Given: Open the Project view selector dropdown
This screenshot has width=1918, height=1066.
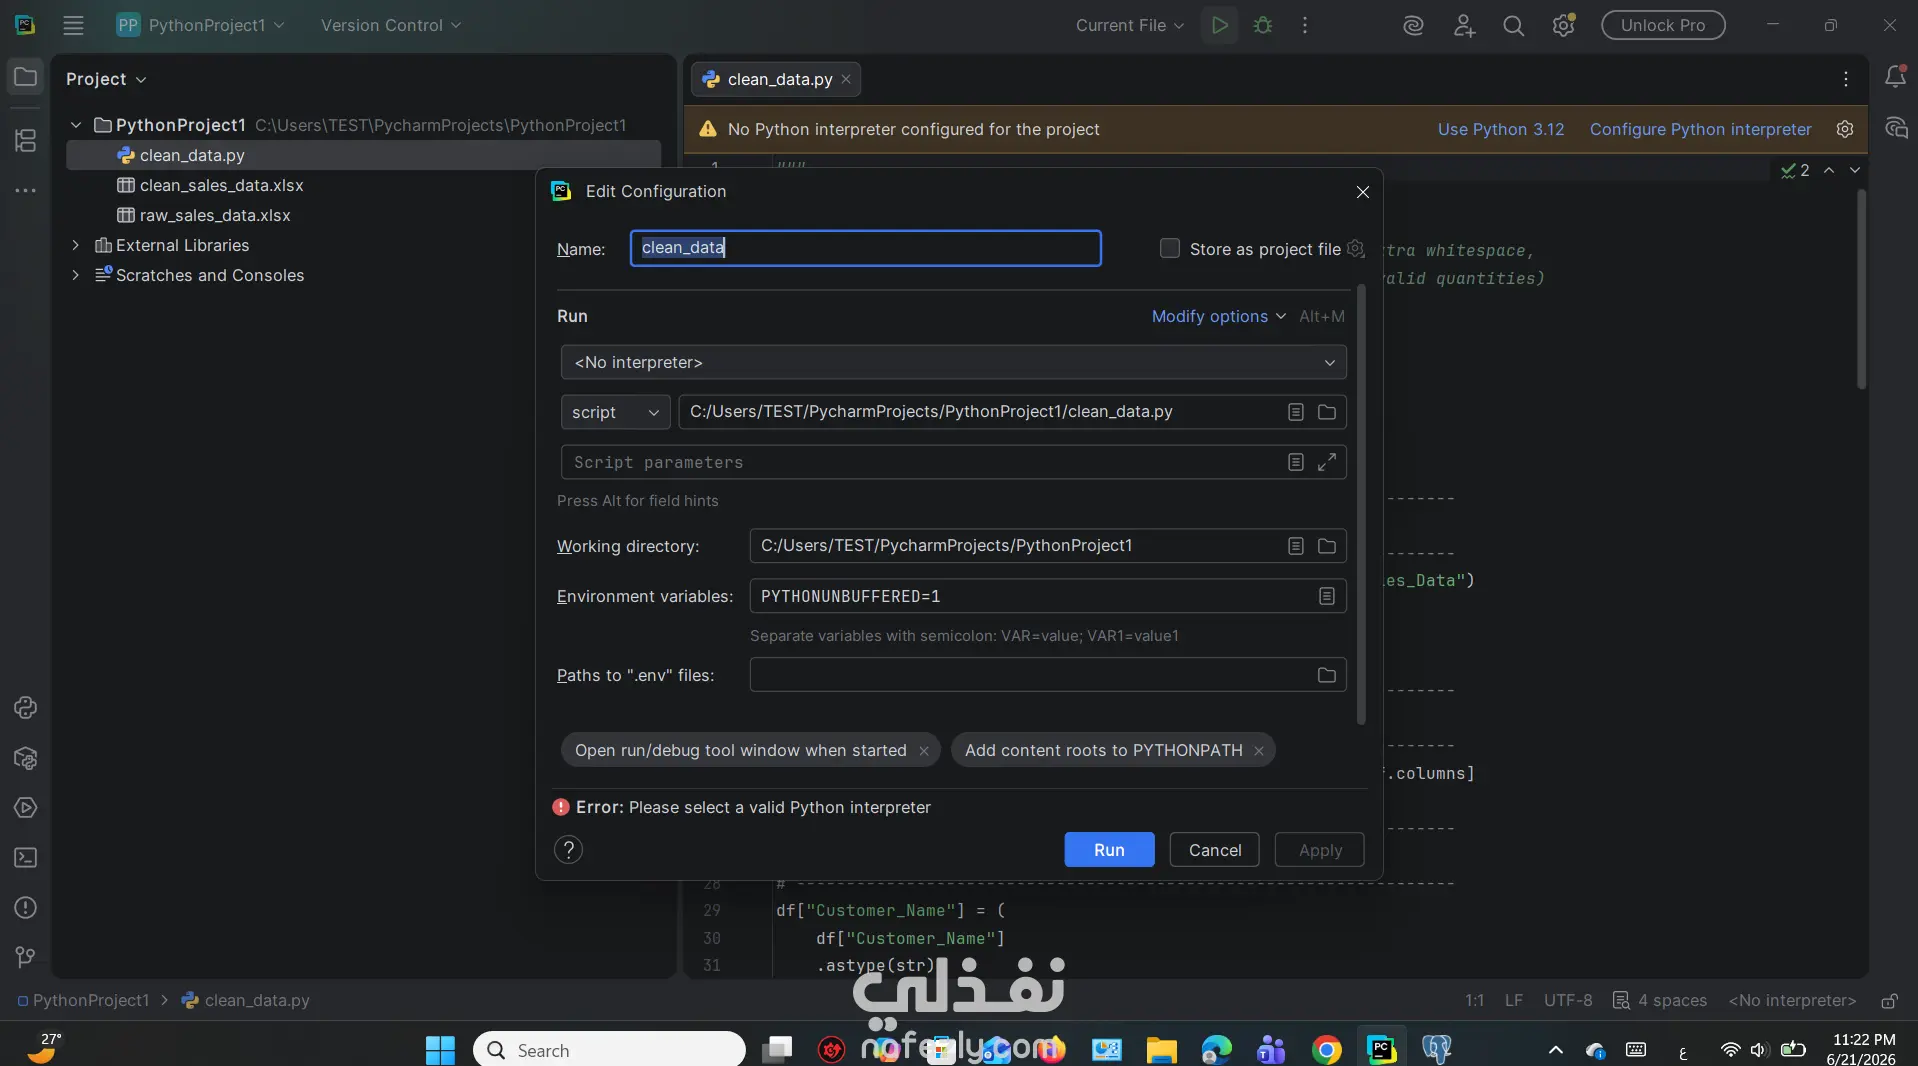Looking at the screenshot, I should point(106,79).
